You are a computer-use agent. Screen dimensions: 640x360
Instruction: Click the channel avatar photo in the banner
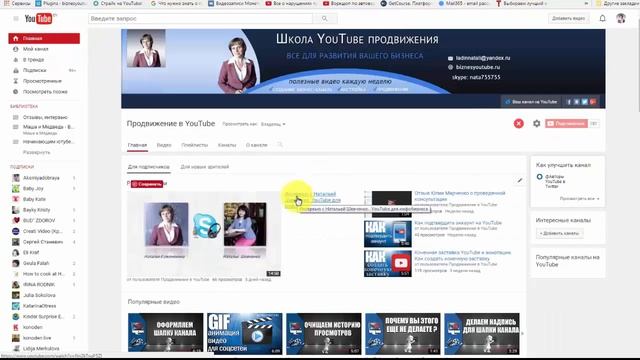click(146, 48)
